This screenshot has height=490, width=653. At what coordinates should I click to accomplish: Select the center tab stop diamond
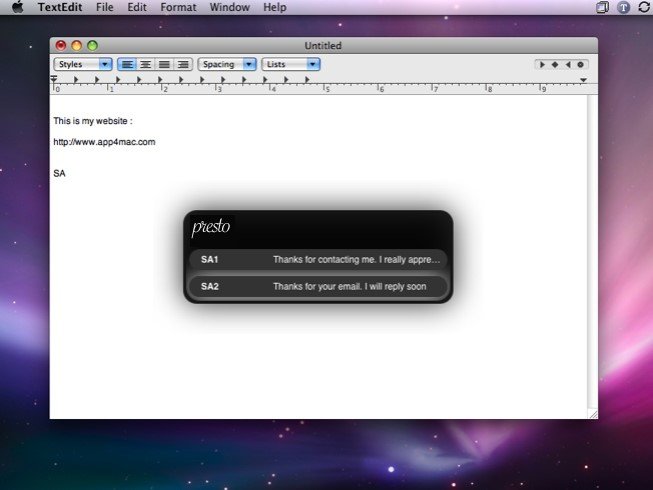tap(555, 65)
